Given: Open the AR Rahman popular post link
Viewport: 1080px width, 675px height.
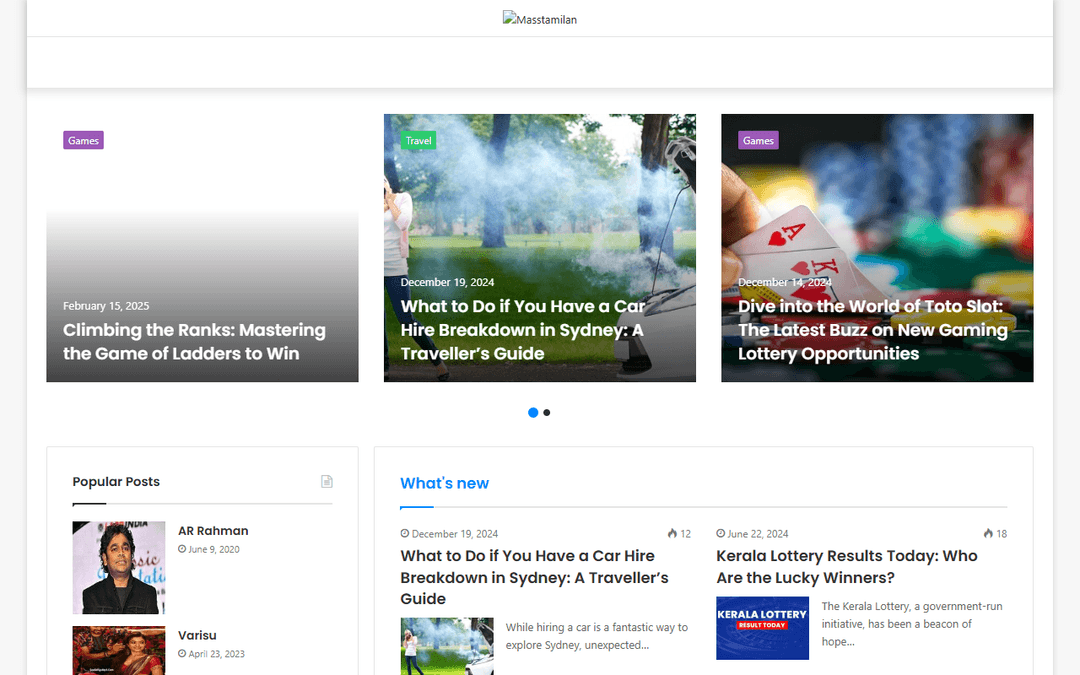Looking at the screenshot, I should (x=214, y=531).
